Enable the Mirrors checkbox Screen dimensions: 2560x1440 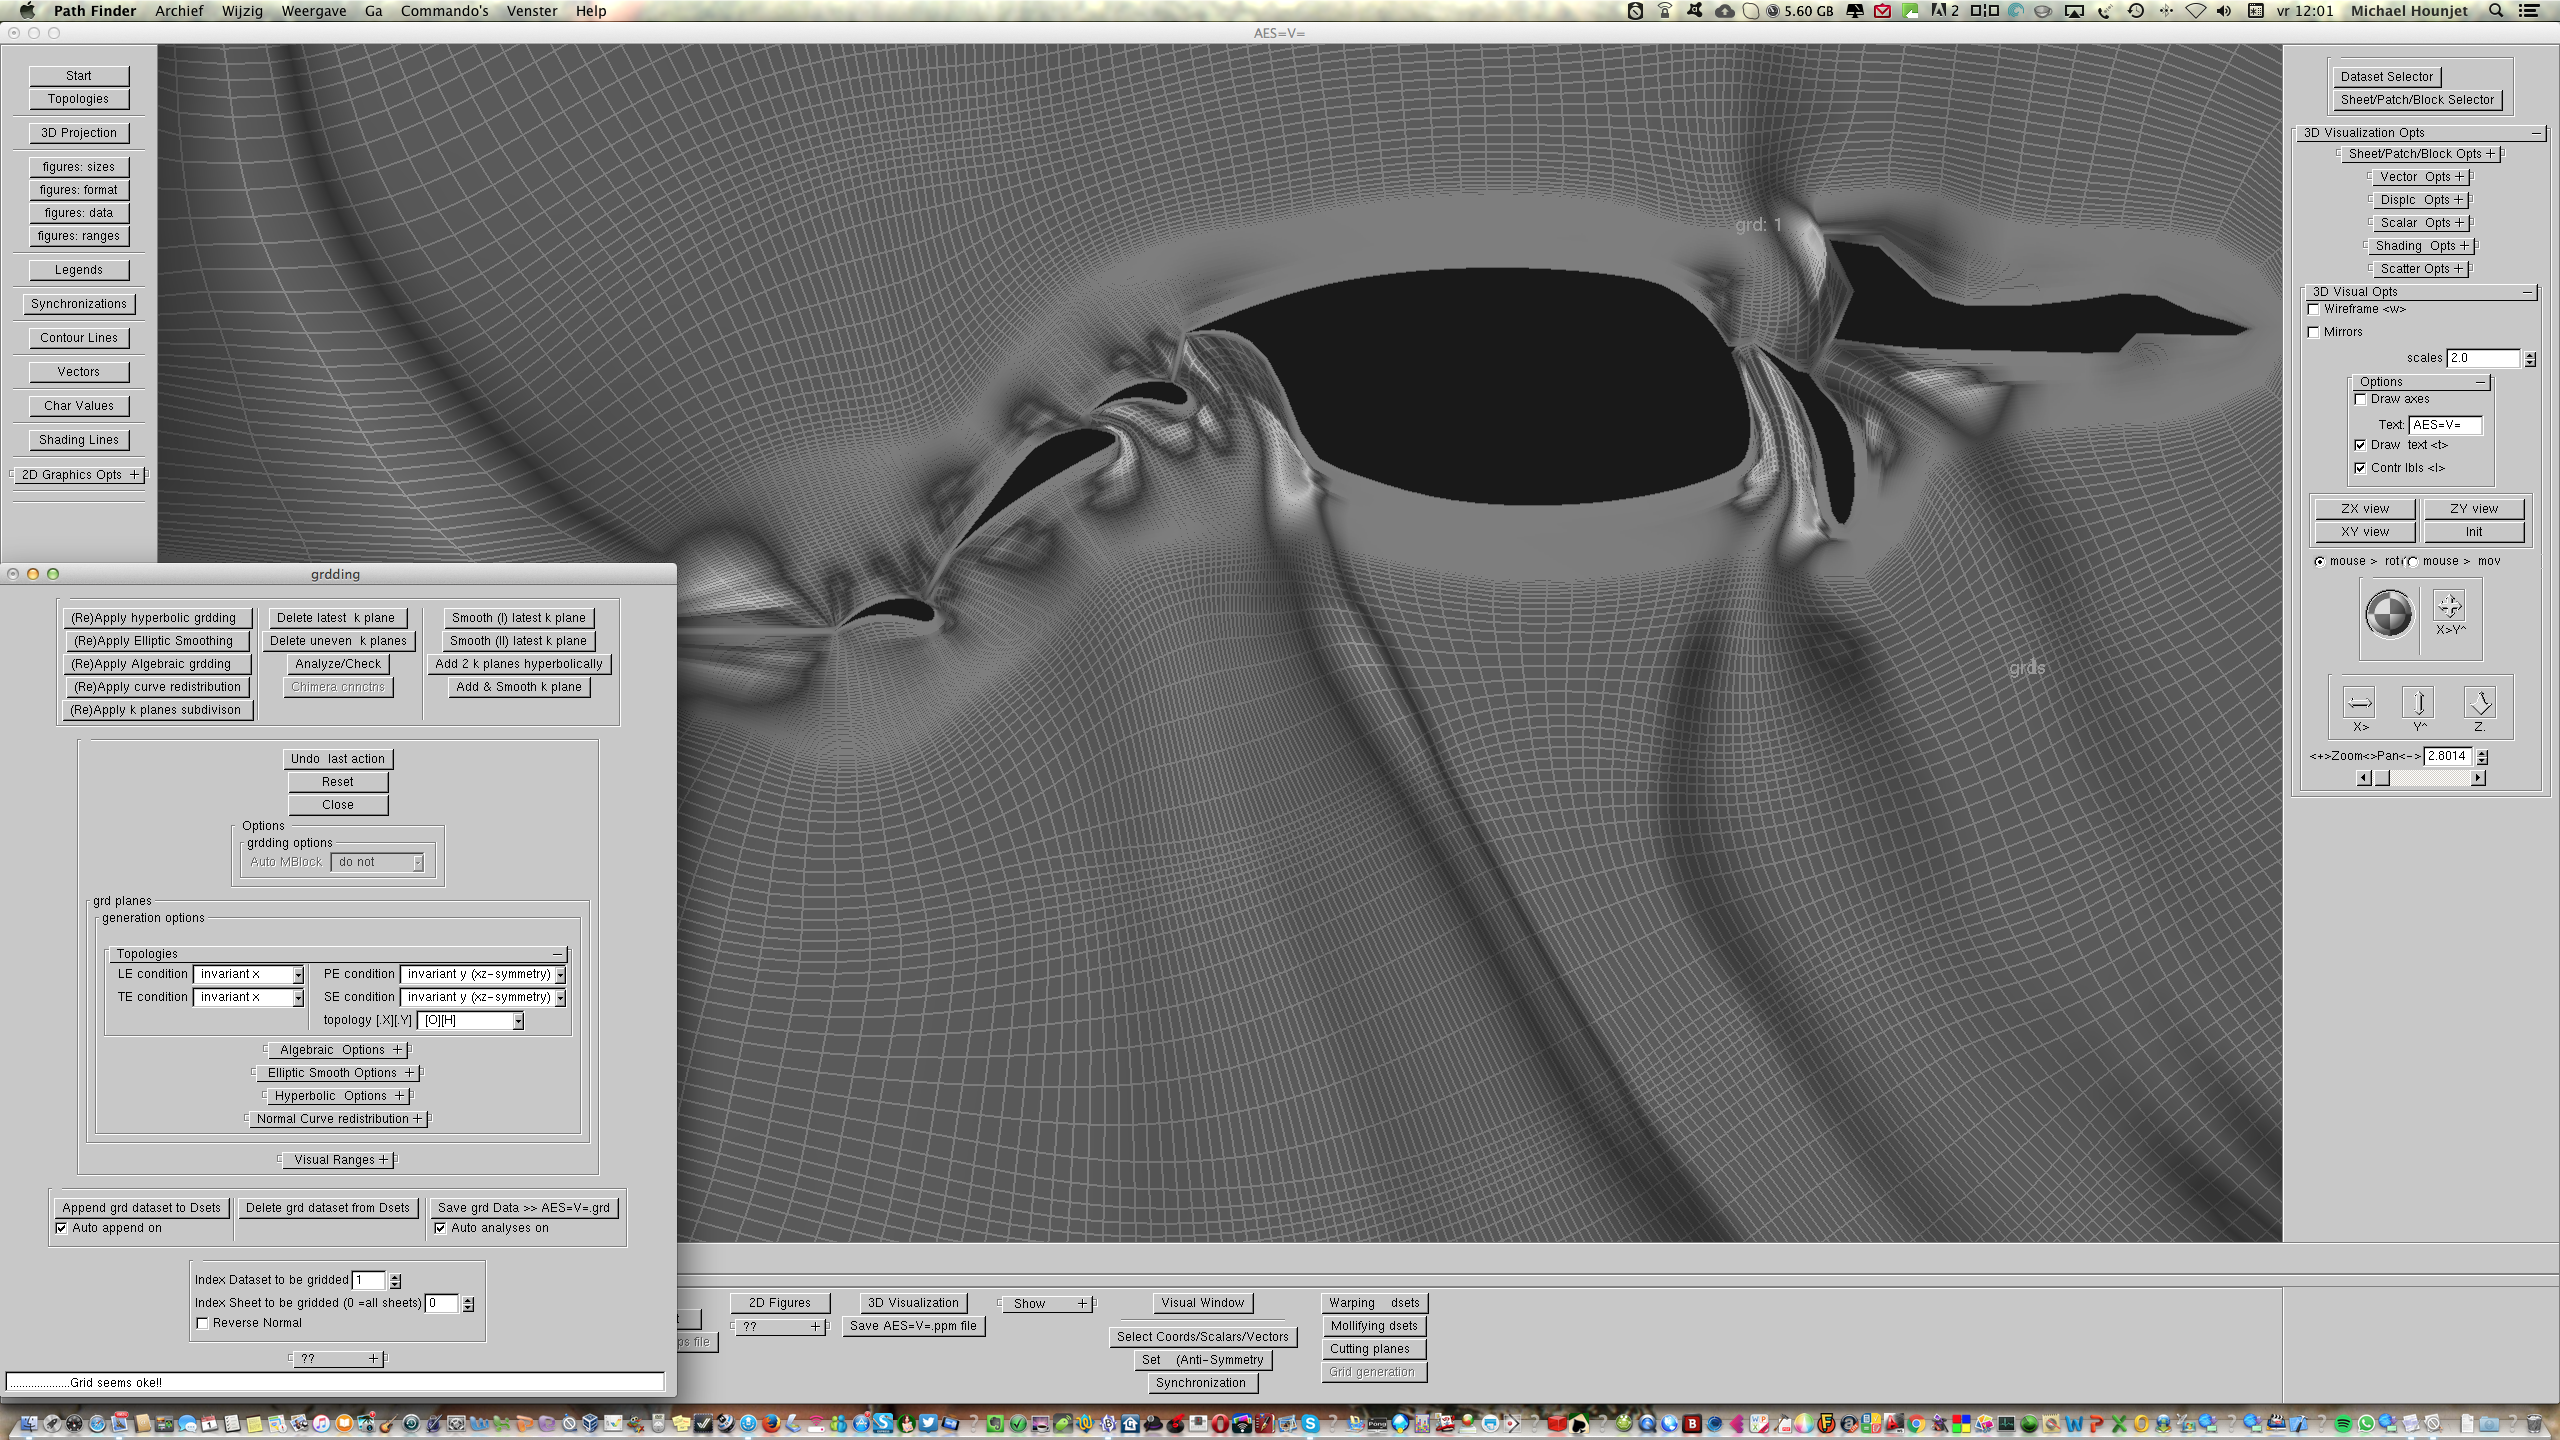pos(2314,333)
